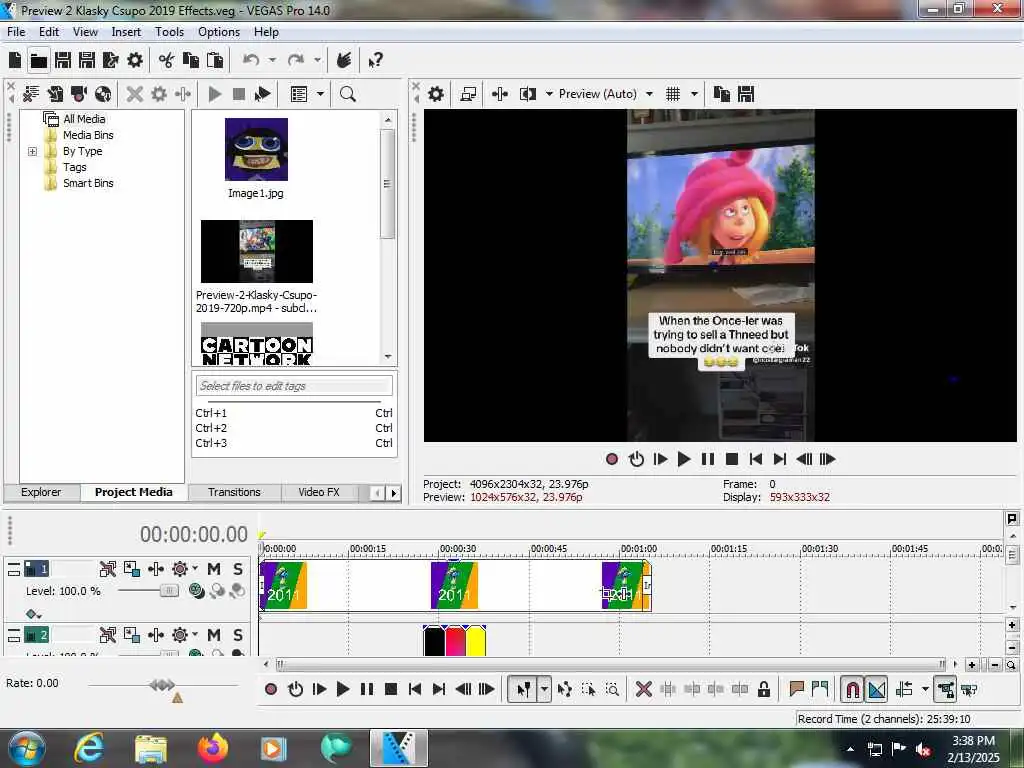Select Normal Edit Tool in timeline toolbar

pyautogui.click(x=523, y=689)
